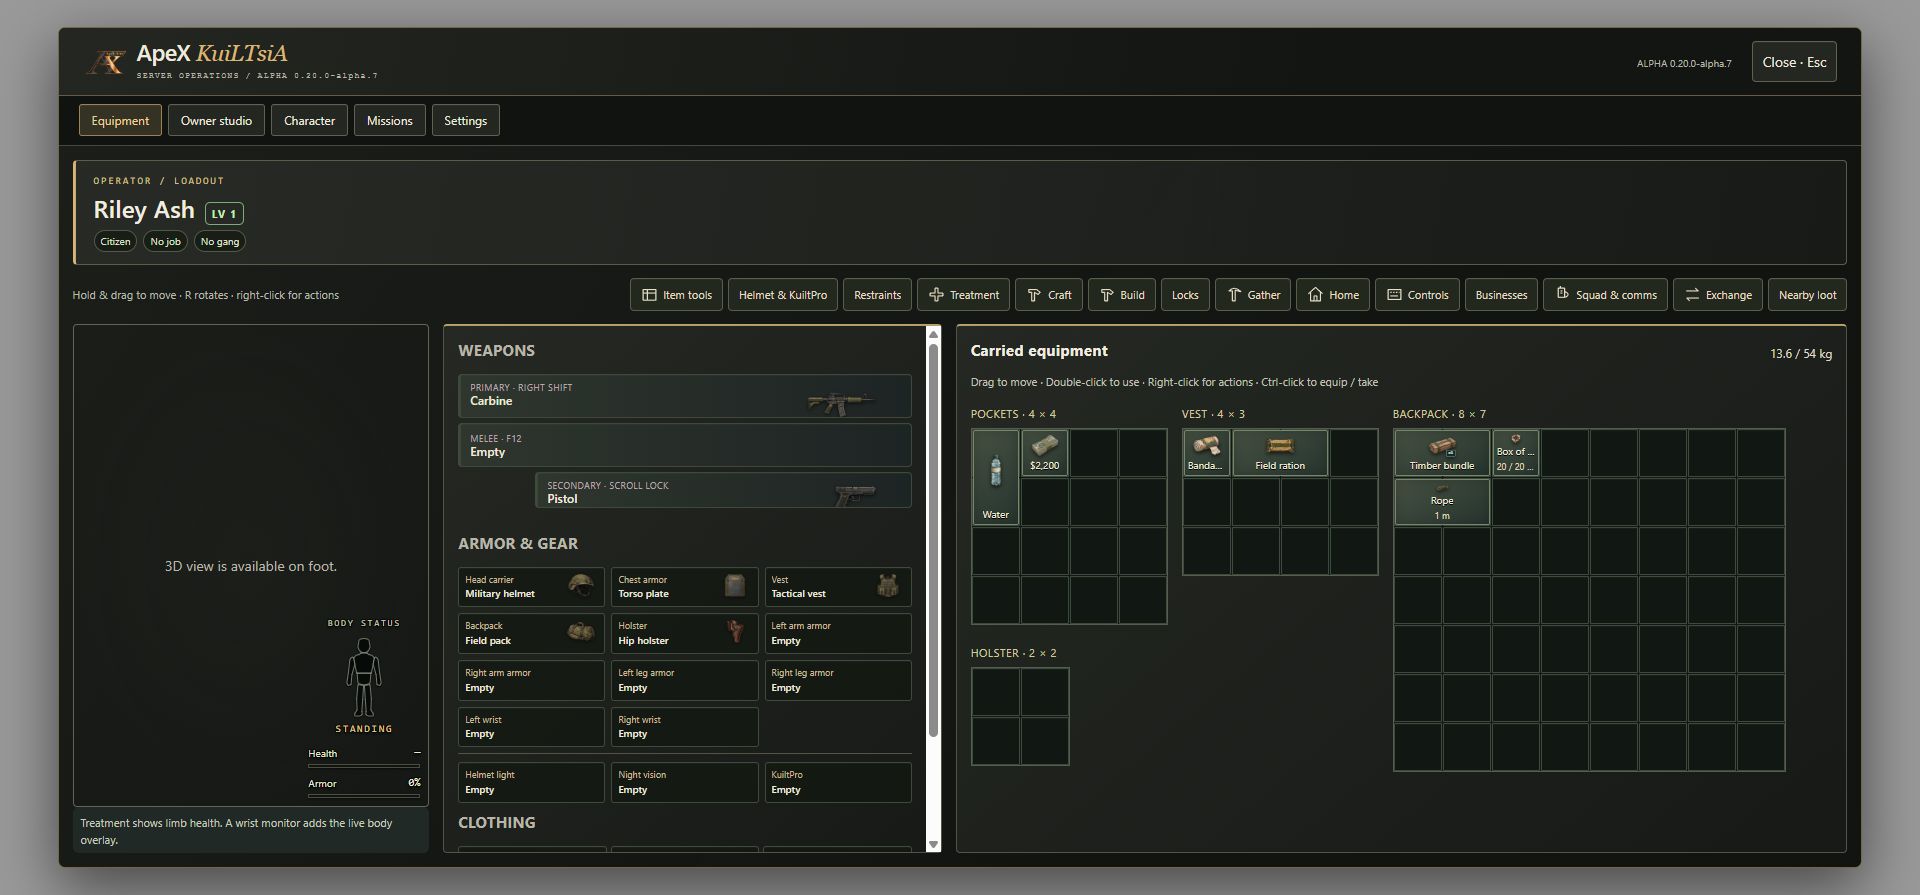Open Item tools
Screen dimensions: 1920x895
676,295
